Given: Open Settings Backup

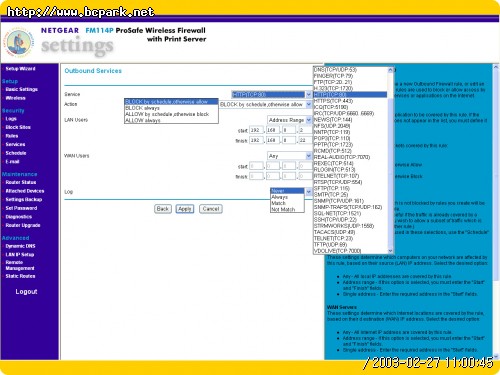Looking at the screenshot, I should tap(24, 199).
